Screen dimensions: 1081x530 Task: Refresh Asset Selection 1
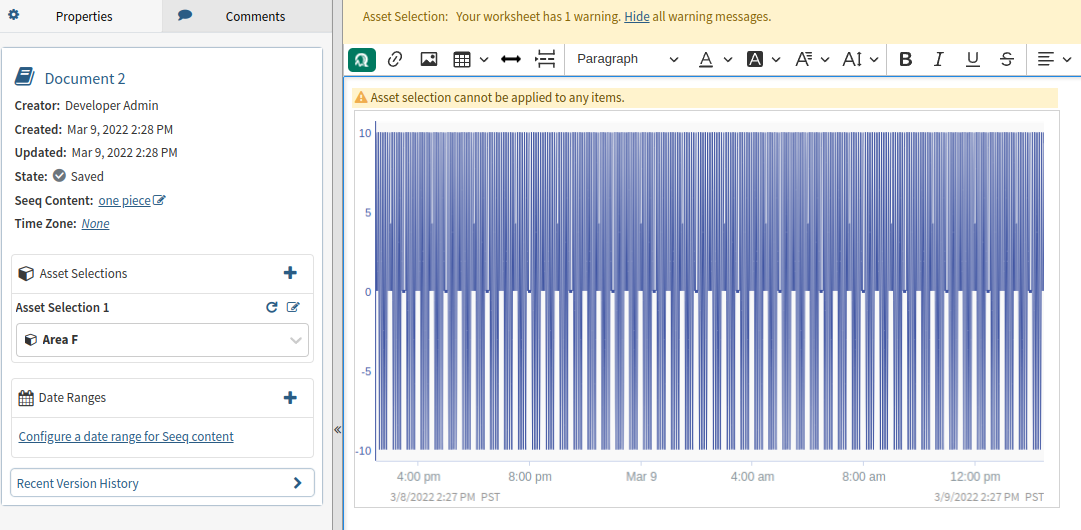tap(271, 307)
